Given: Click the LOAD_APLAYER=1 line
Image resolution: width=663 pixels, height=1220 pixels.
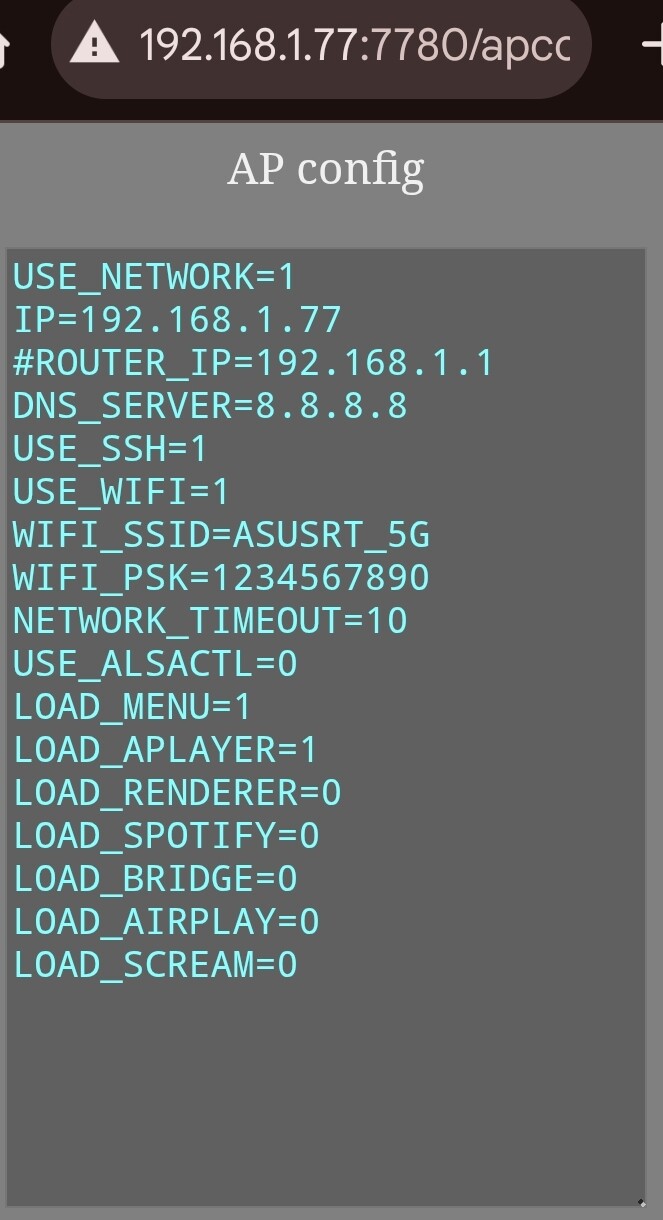Looking at the screenshot, I should (165, 750).
